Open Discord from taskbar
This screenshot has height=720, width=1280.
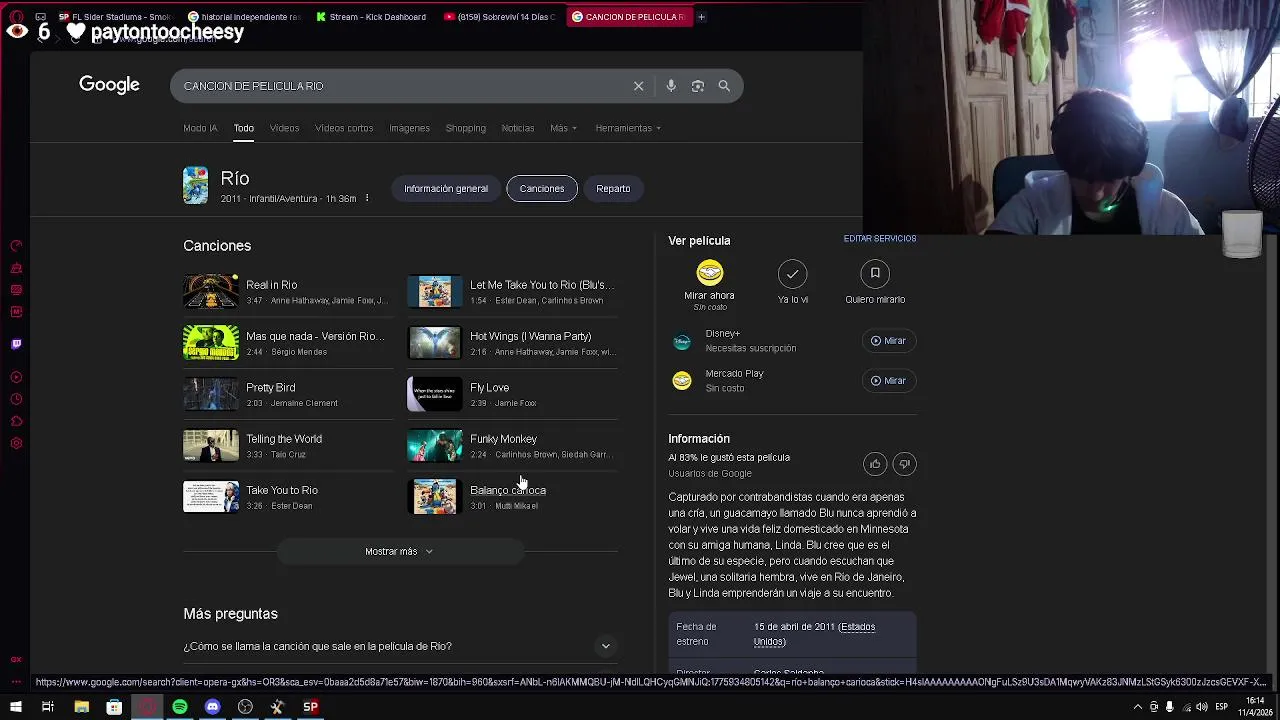click(x=212, y=707)
